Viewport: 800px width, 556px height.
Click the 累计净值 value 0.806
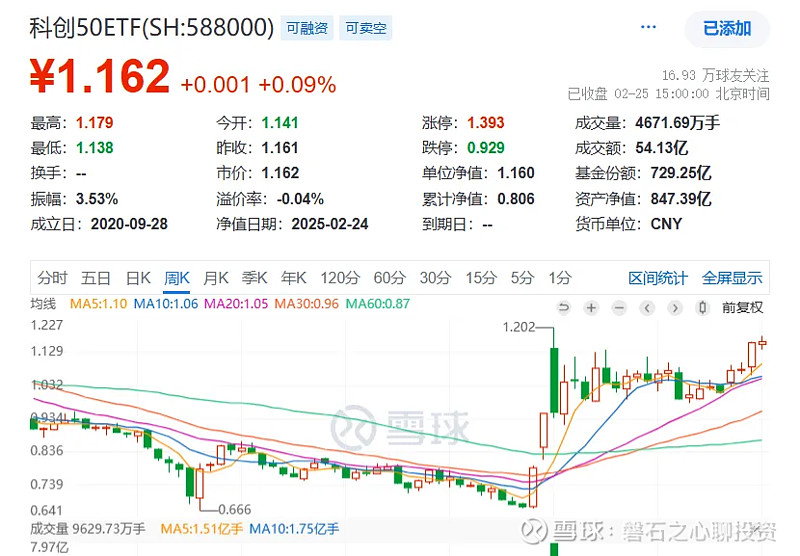click(x=516, y=199)
